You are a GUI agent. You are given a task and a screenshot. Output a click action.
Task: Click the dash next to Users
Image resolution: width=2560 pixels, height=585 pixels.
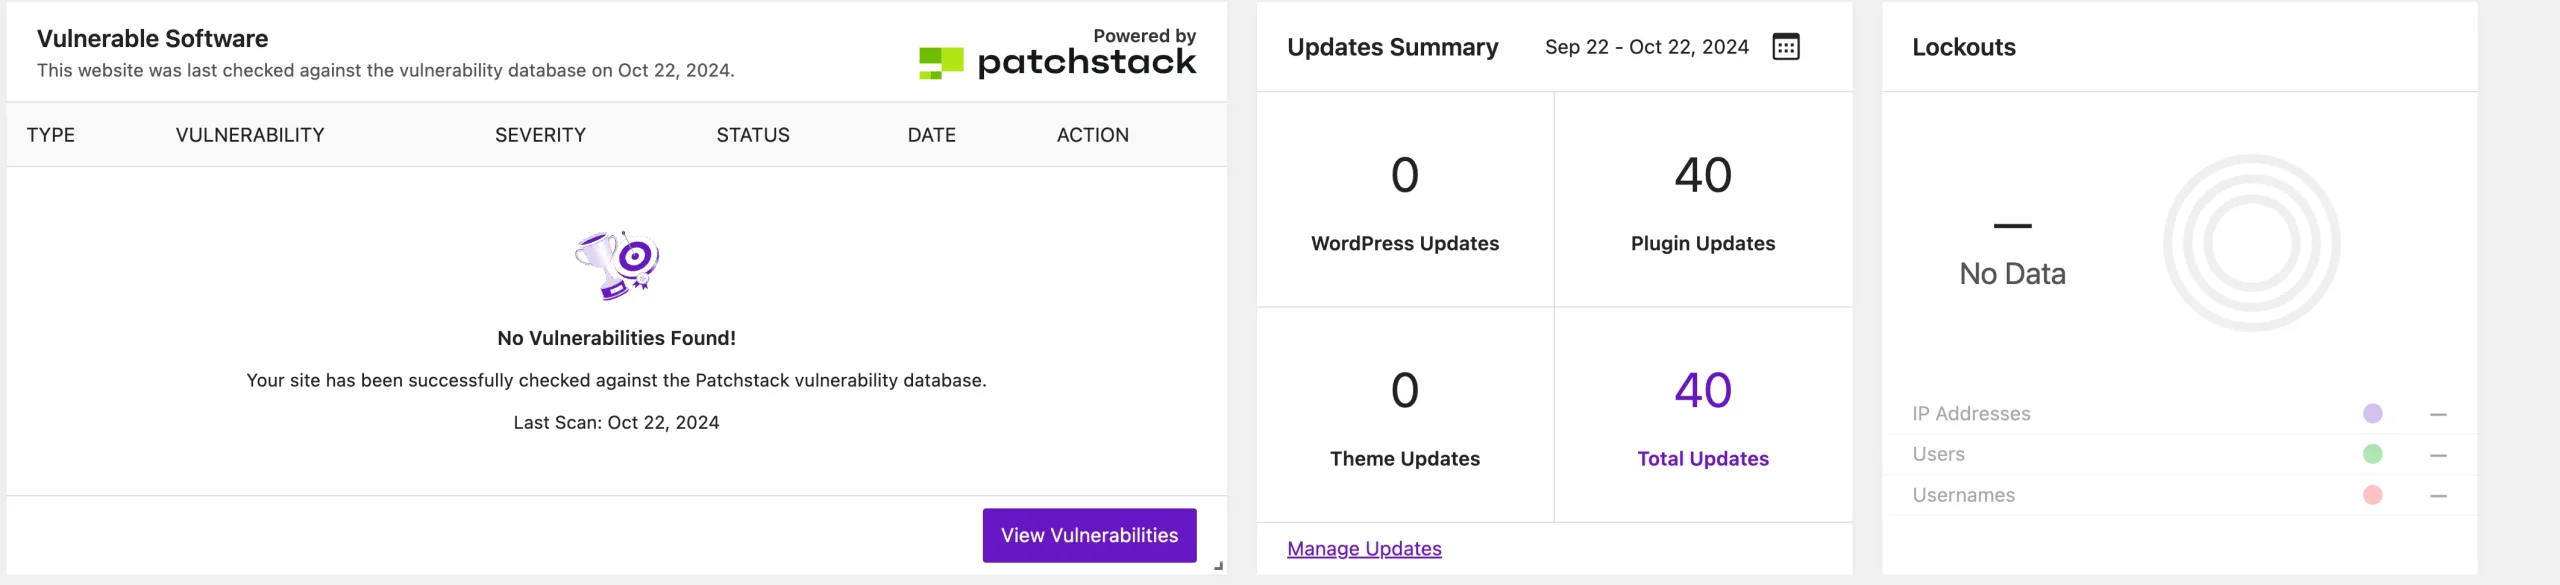pos(2436,454)
